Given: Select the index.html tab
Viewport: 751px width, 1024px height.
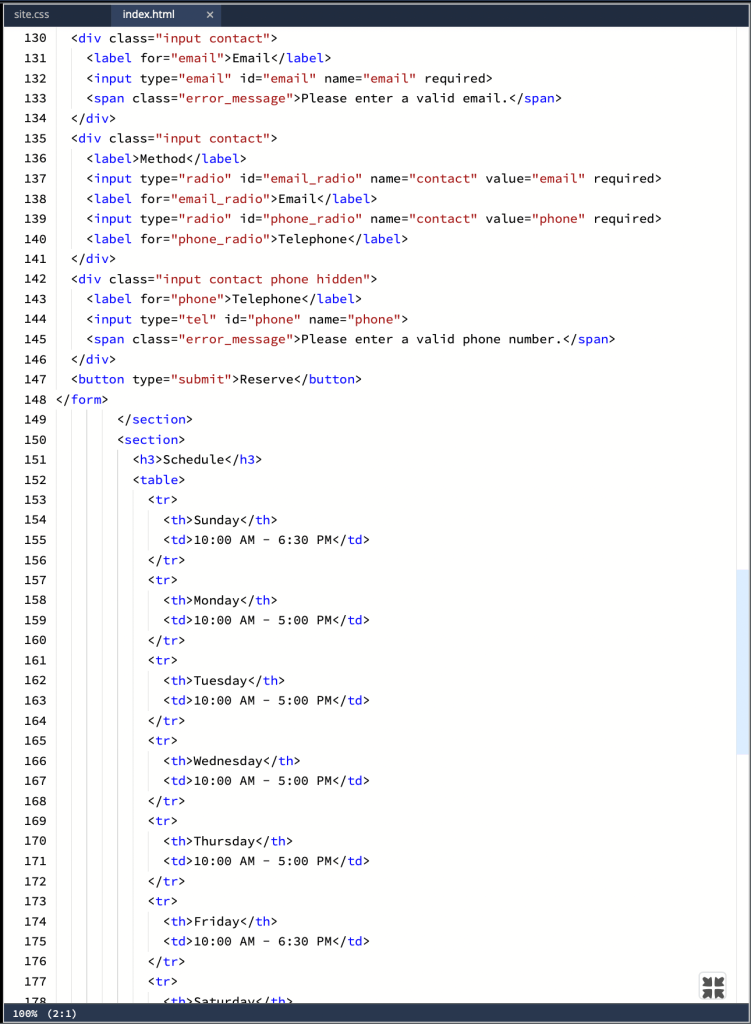Looking at the screenshot, I should point(148,15).
